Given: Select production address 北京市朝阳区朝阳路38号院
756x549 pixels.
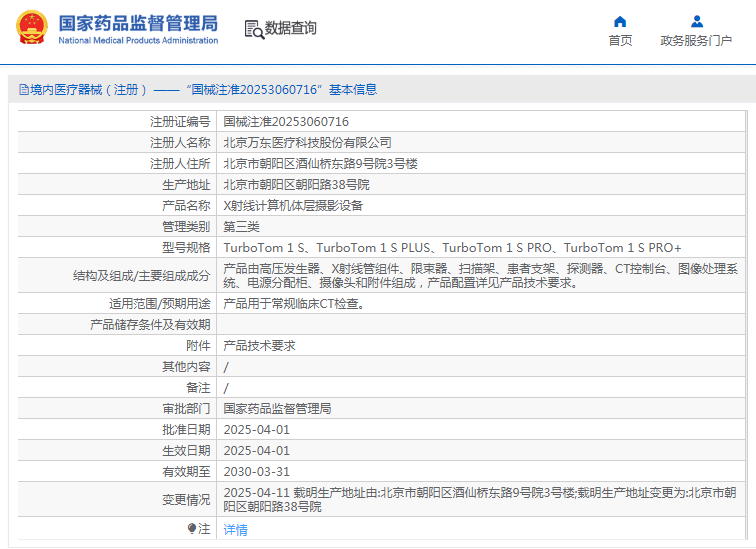Looking at the screenshot, I should [297, 185].
